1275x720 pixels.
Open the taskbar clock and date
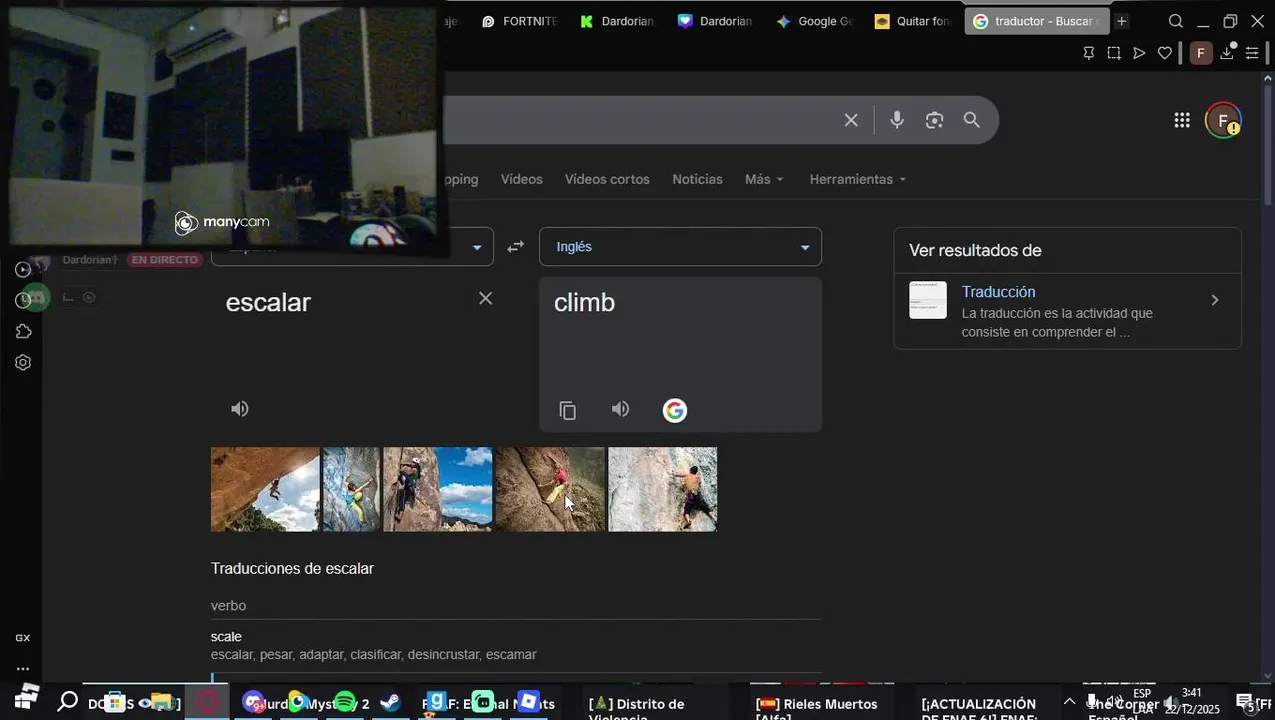[1192, 701]
